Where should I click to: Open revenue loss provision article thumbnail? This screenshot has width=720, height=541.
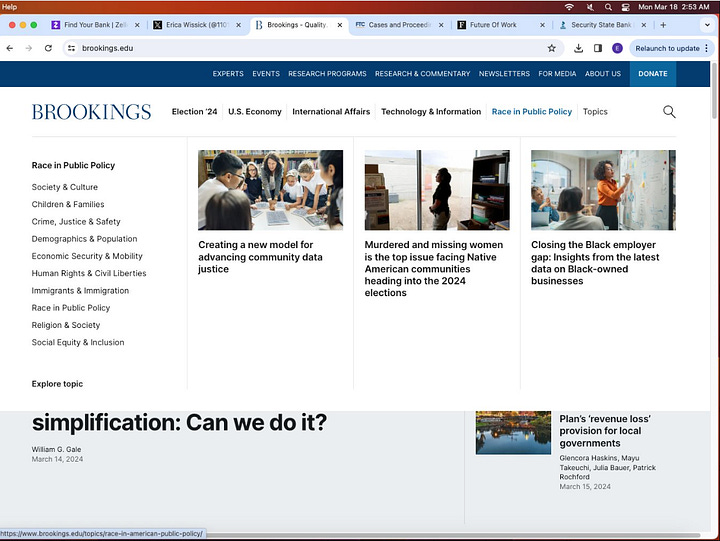pyautogui.click(x=513, y=433)
